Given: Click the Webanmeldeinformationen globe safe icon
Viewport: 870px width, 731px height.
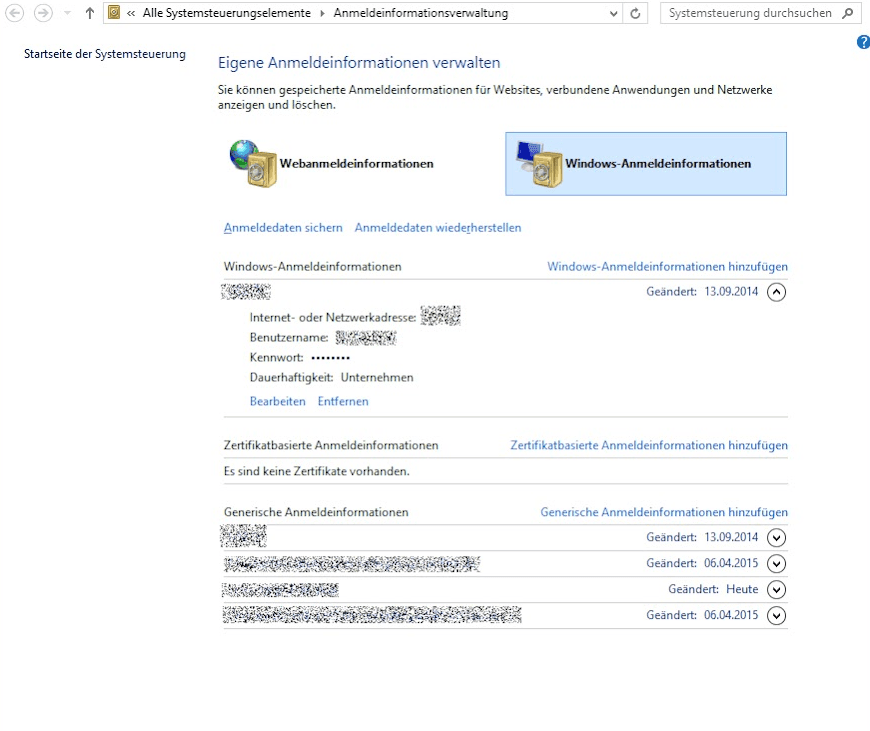Looking at the screenshot, I should click(253, 163).
